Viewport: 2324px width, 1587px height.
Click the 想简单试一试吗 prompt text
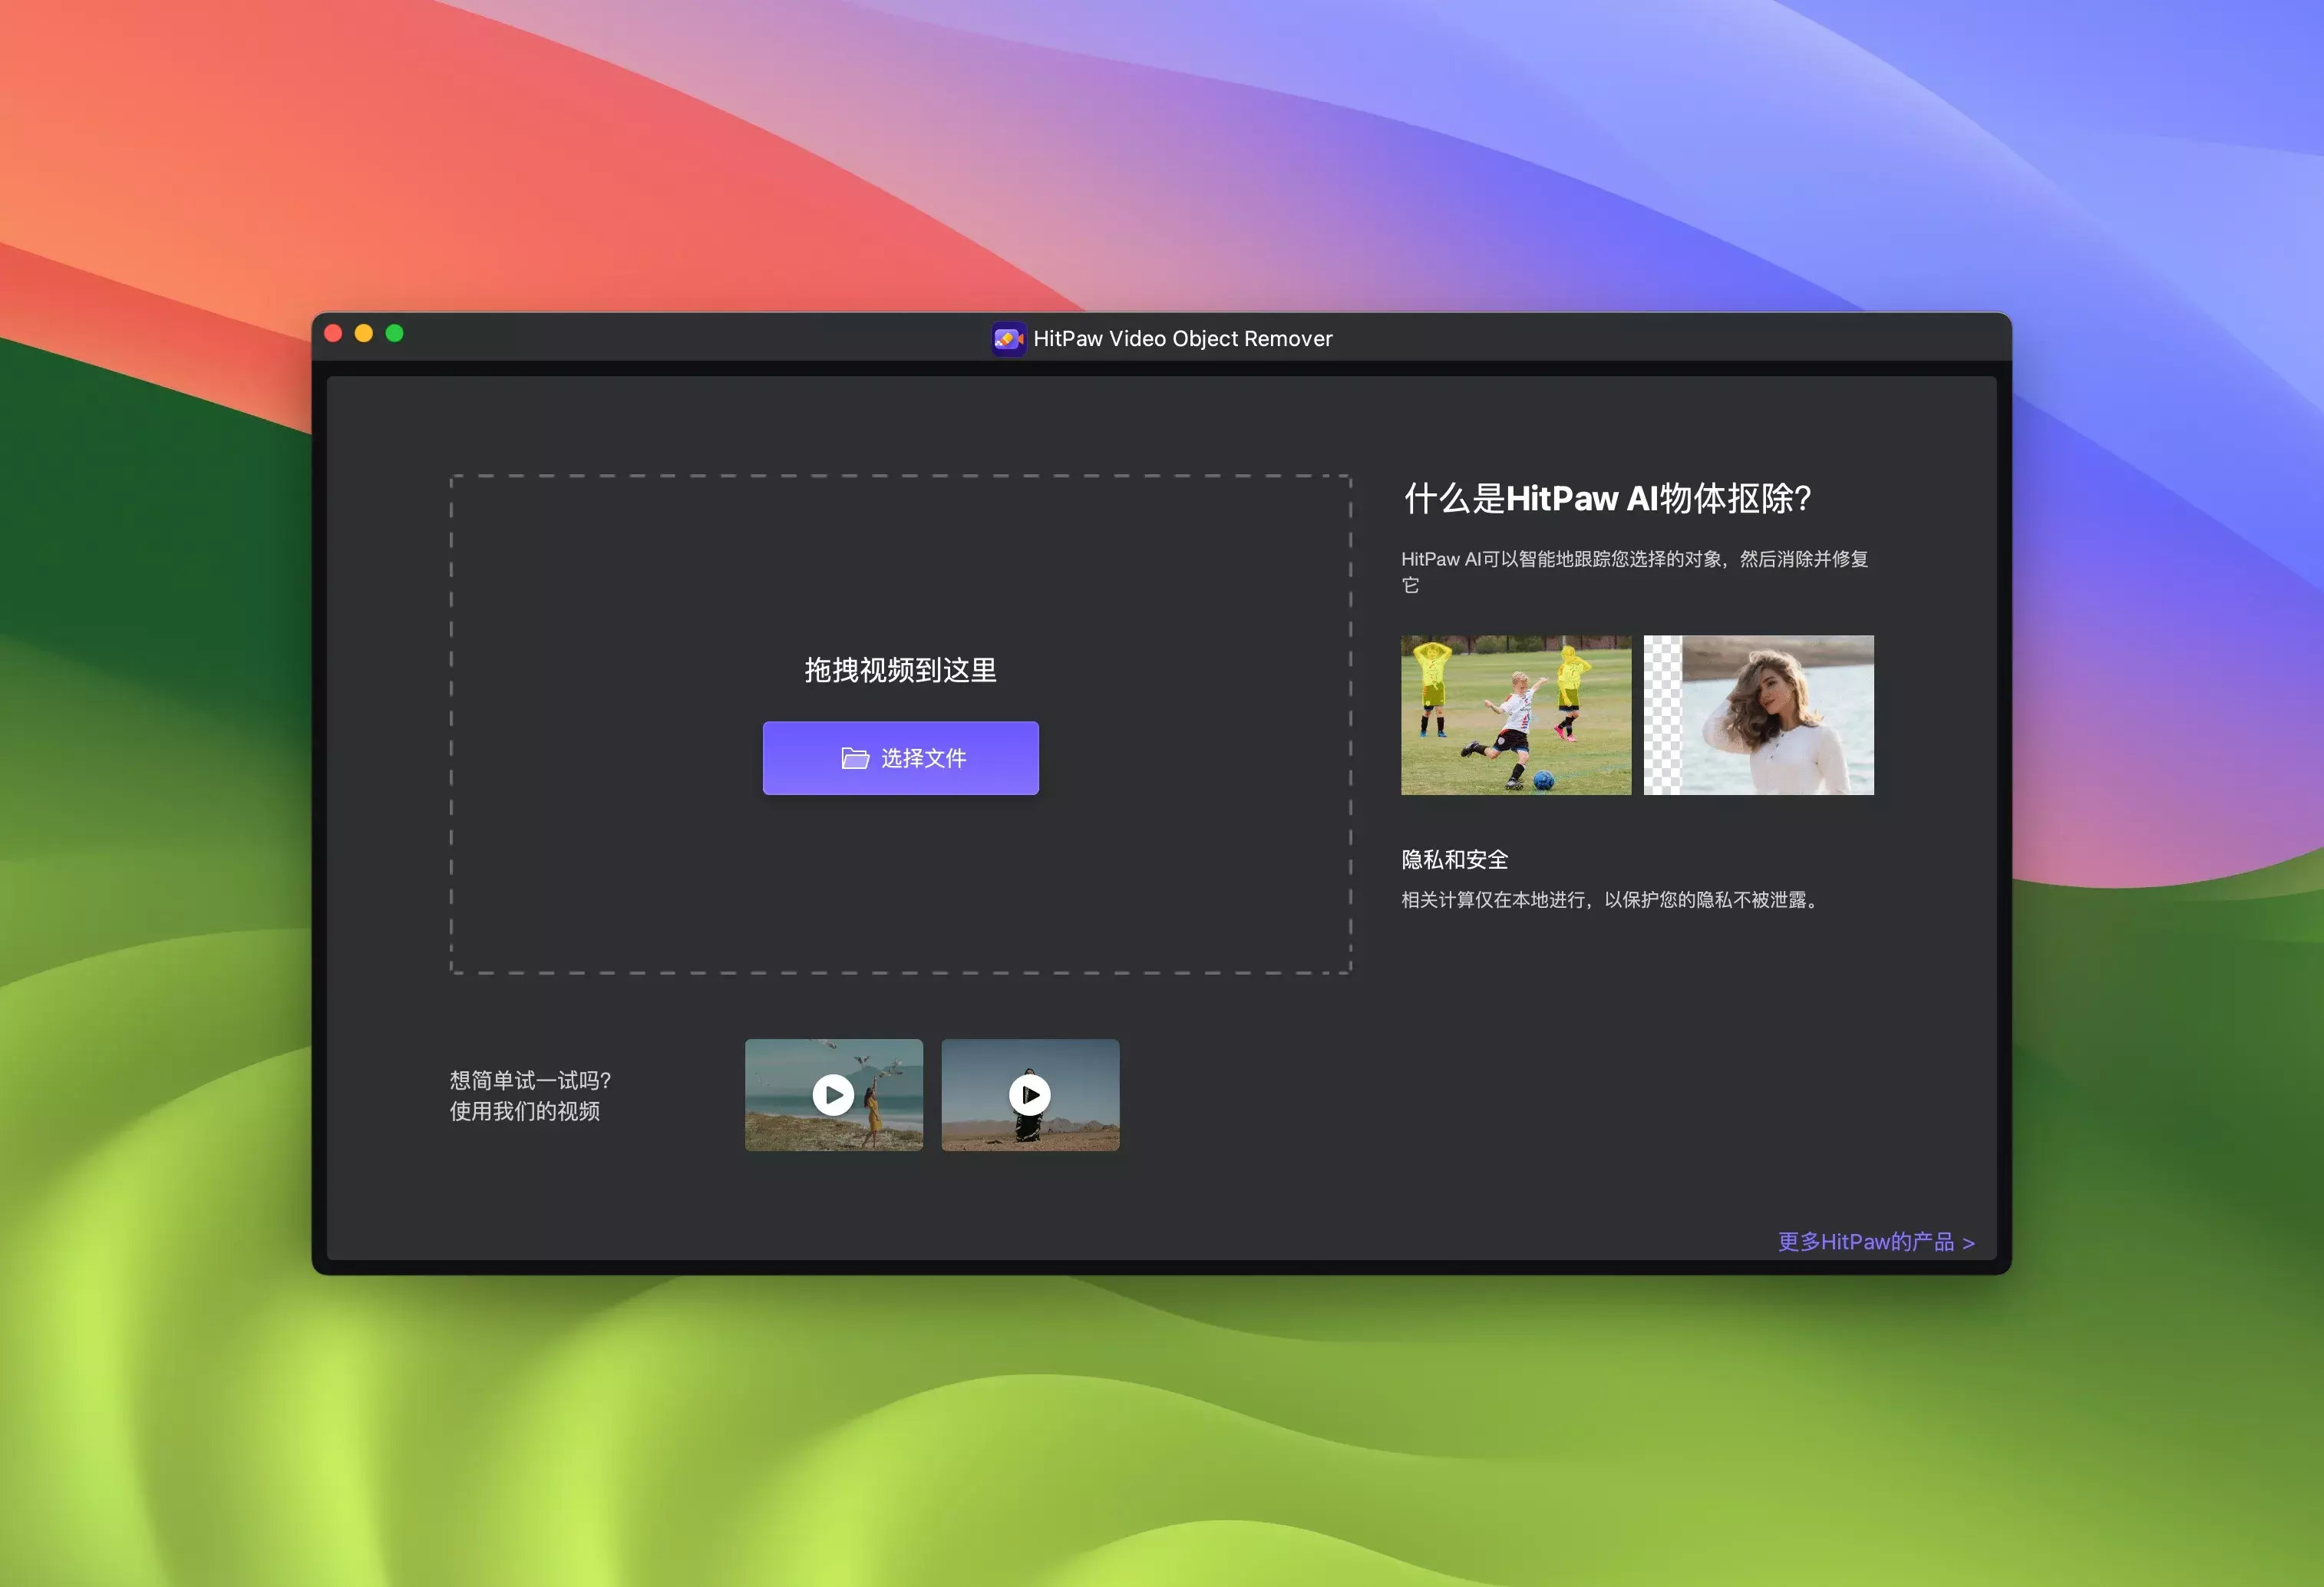point(530,1080)
